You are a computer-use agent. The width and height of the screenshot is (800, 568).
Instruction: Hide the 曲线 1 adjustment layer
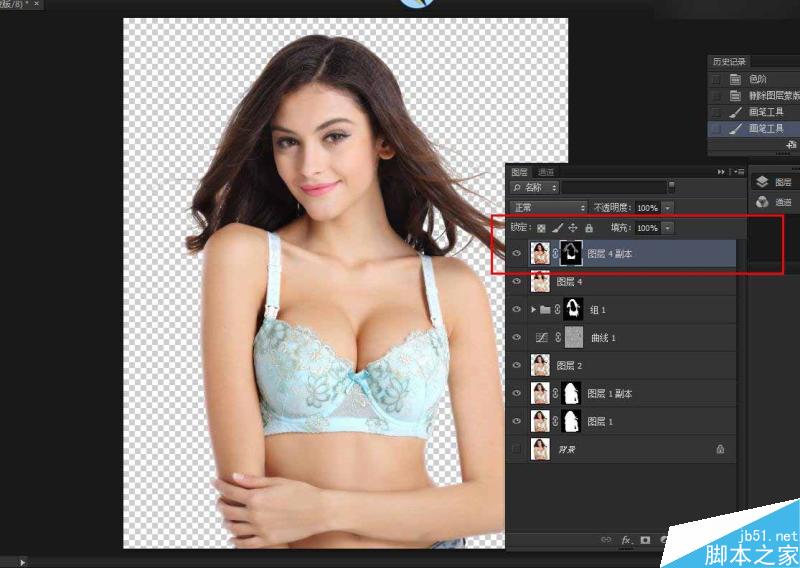pyautogui.click(x=517, y=337)
